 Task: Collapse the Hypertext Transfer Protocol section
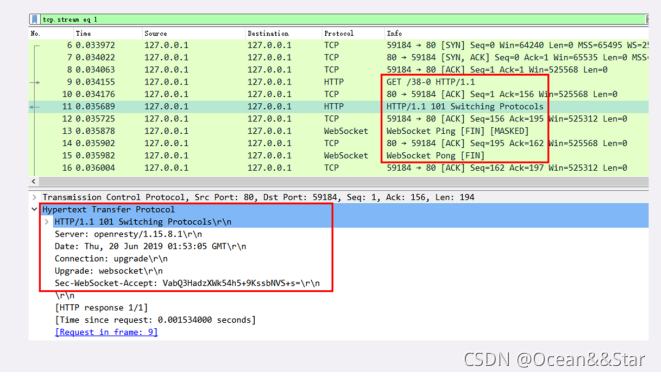[35, 210]
